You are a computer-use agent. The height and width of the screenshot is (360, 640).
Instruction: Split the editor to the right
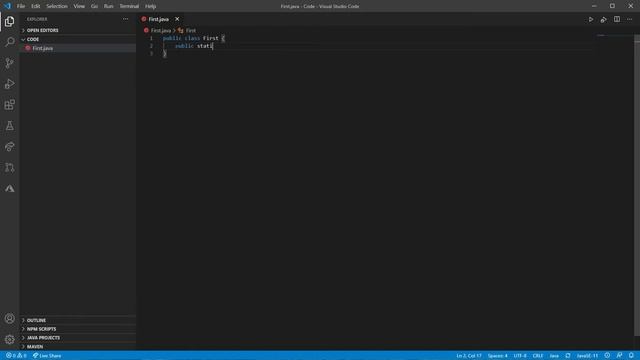coord(617,19)
